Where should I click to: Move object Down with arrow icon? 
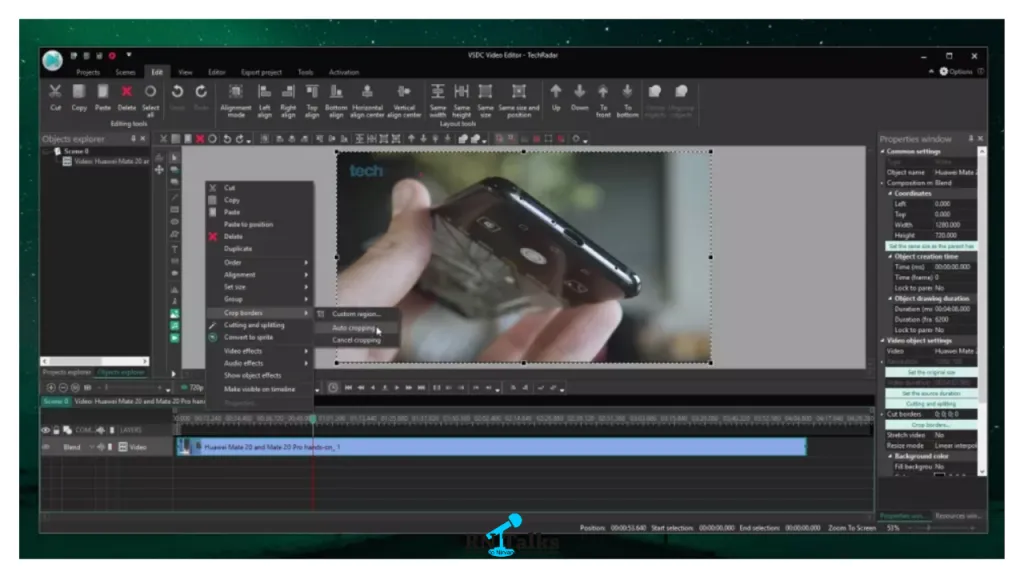coord(579,91)
